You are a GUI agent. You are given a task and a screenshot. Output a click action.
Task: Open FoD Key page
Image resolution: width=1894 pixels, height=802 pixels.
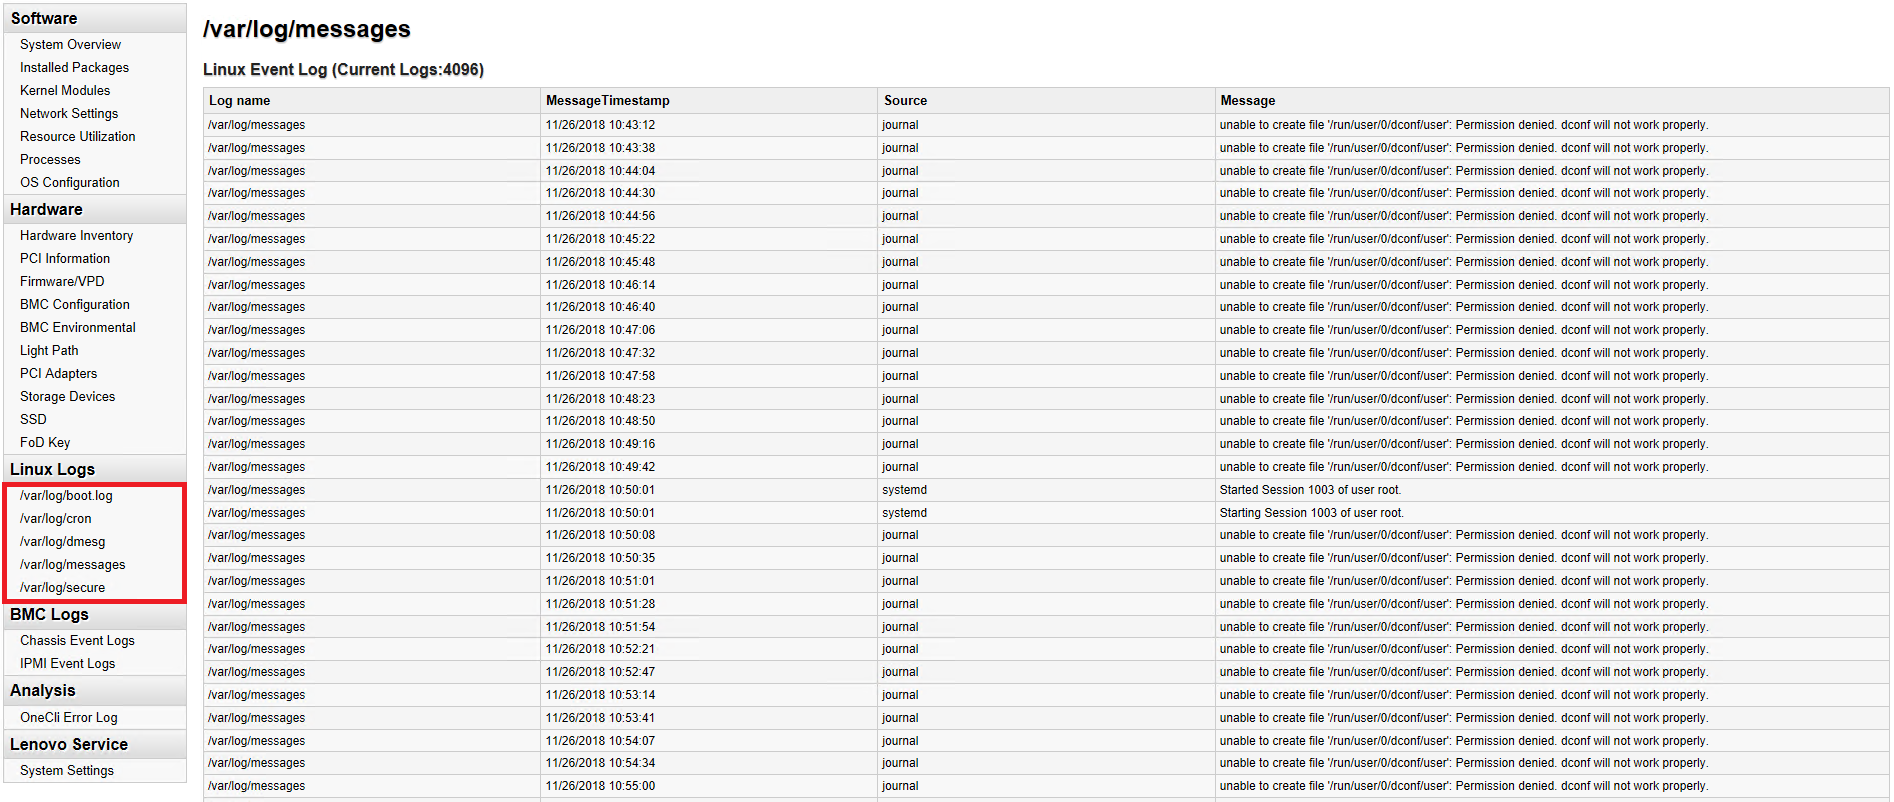click(45, 442)
